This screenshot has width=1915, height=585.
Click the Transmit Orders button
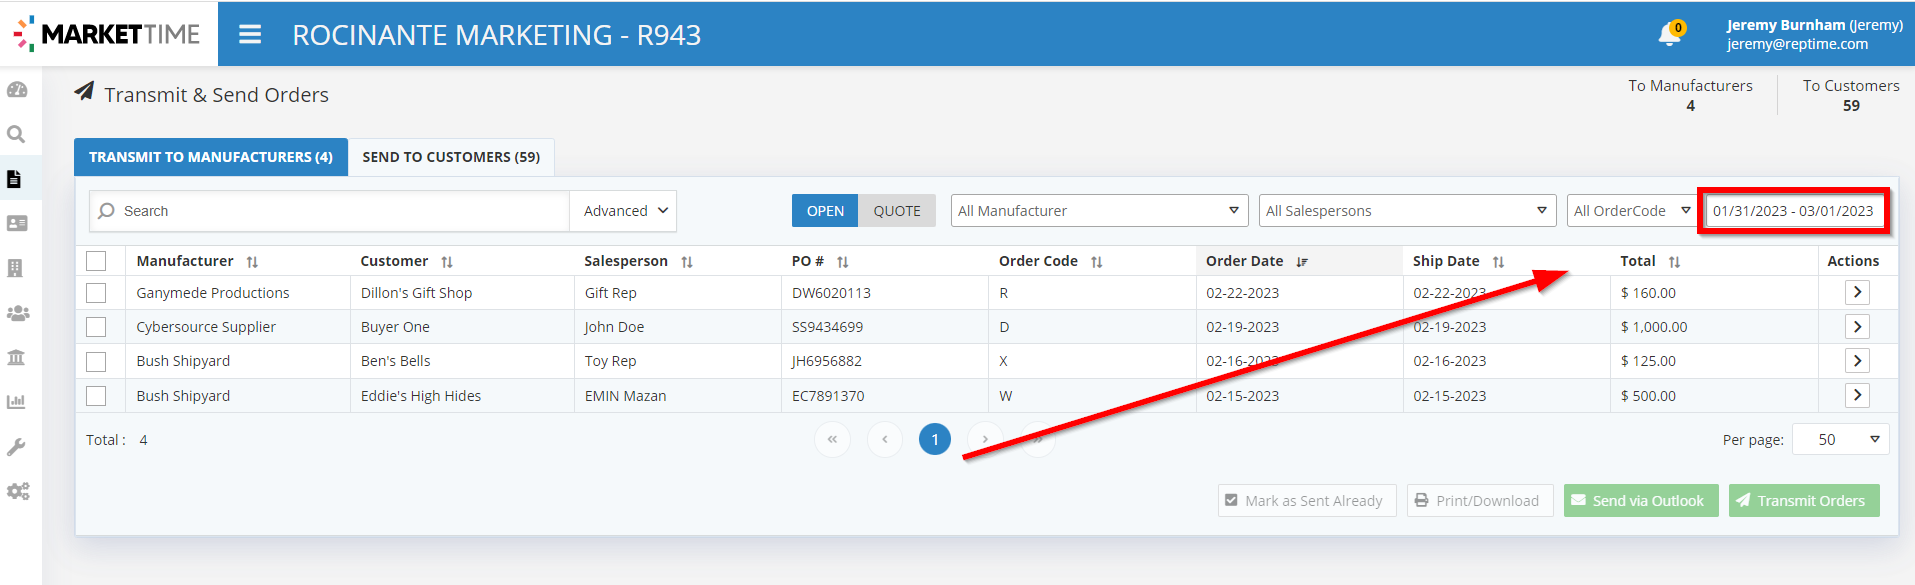click(x=1803, y=501)
